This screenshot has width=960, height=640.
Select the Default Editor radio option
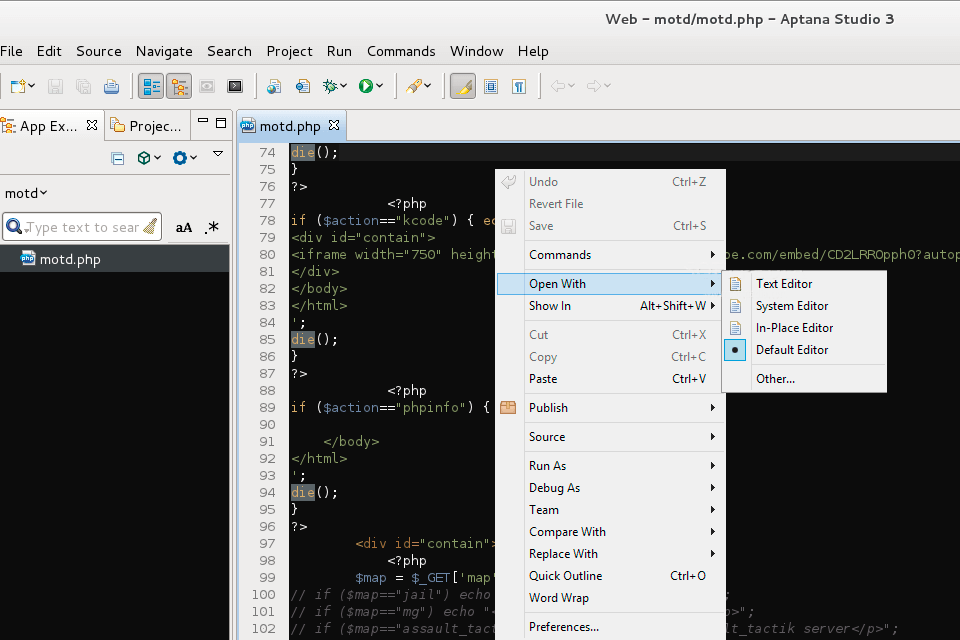click(x=804, y=350)
